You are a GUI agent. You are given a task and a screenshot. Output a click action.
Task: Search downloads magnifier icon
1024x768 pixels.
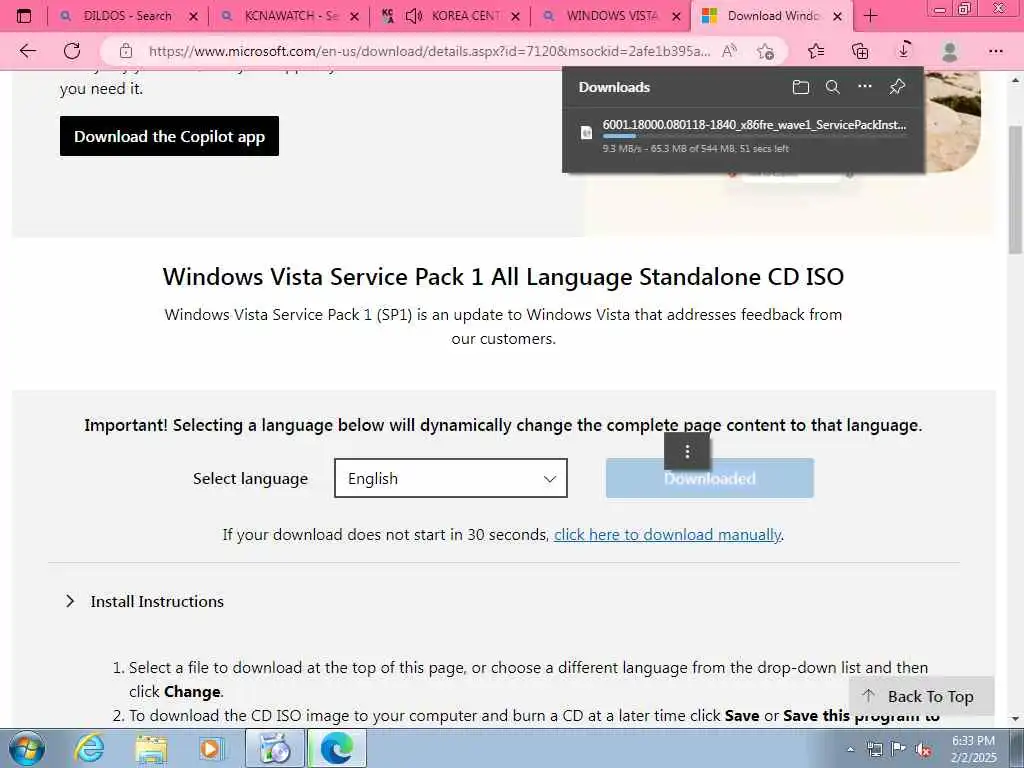[833, 87]
